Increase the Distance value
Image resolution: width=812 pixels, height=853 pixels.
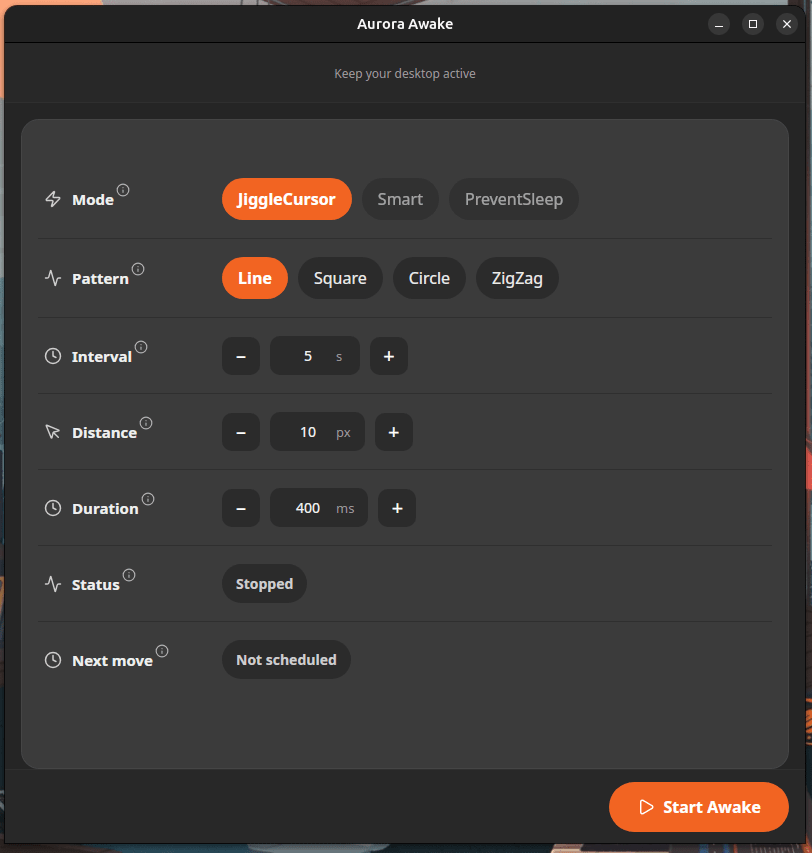(x=394, y=432)
